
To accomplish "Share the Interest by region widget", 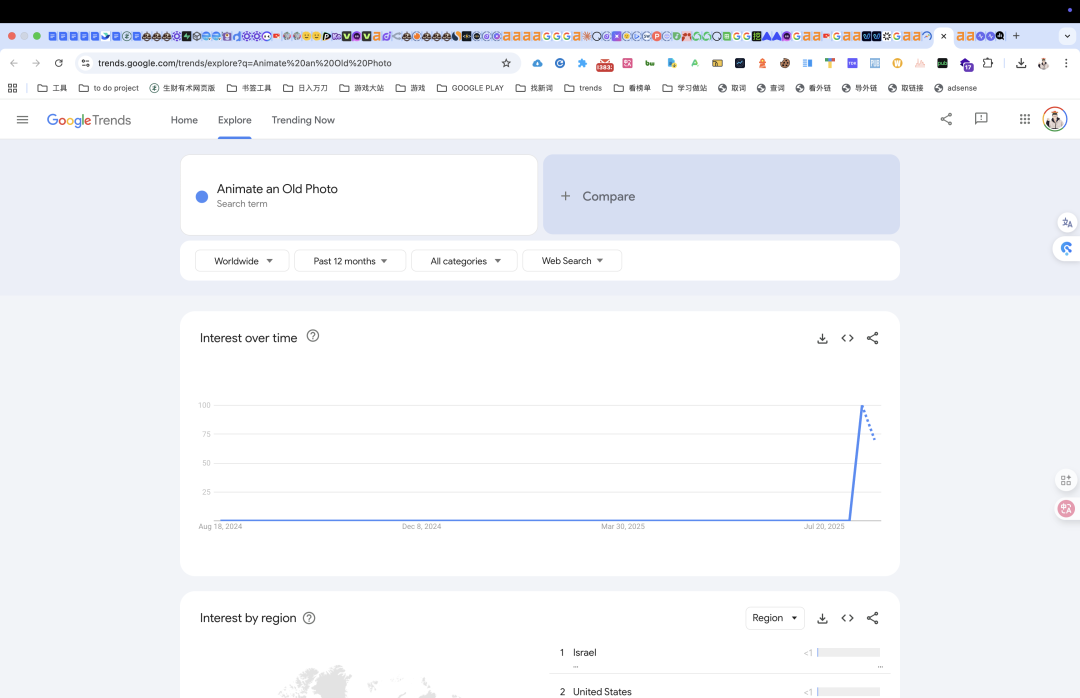I will click(x=873, y=618).
